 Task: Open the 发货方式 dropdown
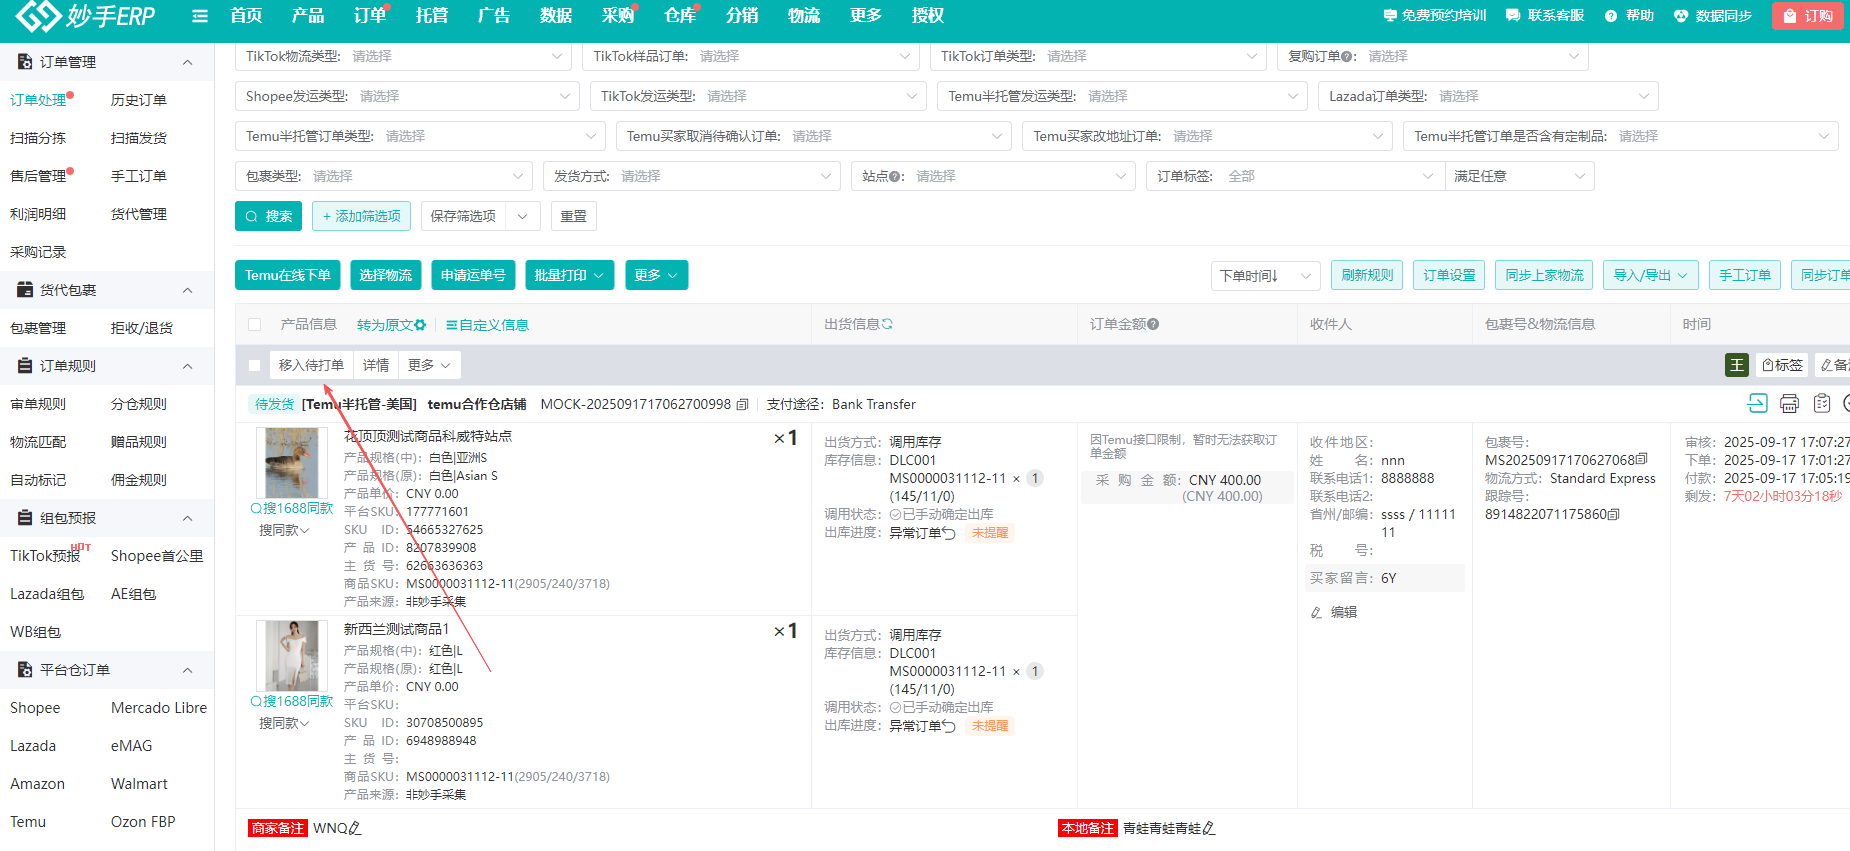tap(691, 176)
